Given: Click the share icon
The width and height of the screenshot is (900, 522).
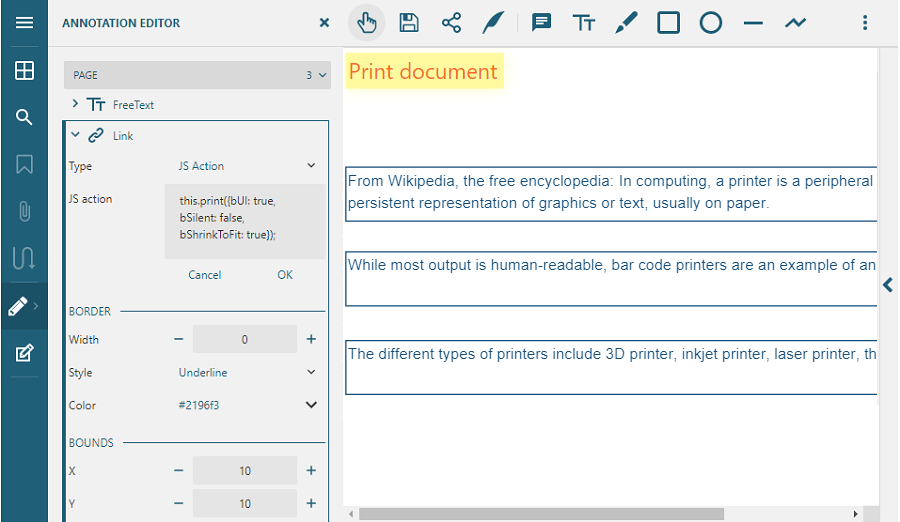Looking at the screenshot, I should pyautogui.click(x=451, y=23).
